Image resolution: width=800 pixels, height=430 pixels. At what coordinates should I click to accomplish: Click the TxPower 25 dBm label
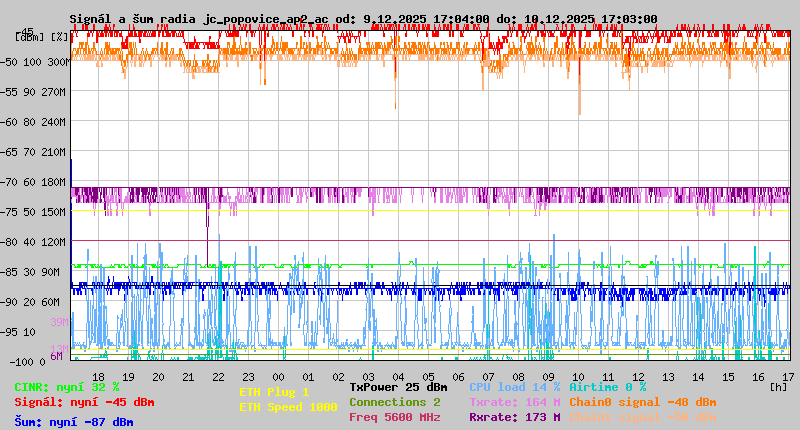click(x=398, y=387)
